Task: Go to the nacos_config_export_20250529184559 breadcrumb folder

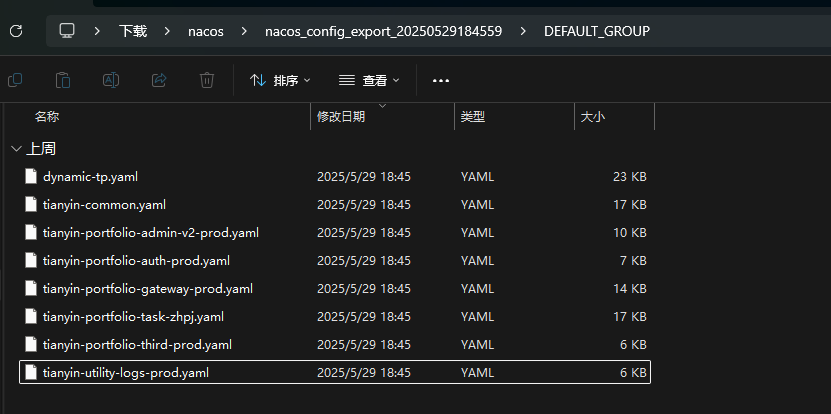Action: coord(380,31)
